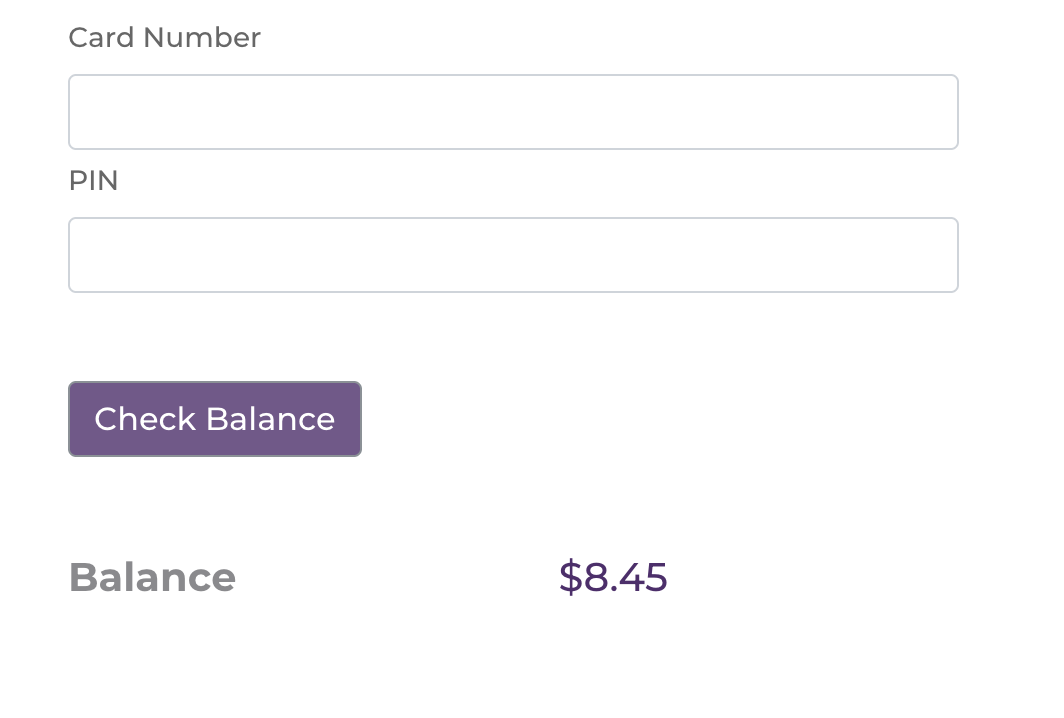1064x718 pixels.
Task: Submit form with purple Check Balance button
Action: coord(215,419)
